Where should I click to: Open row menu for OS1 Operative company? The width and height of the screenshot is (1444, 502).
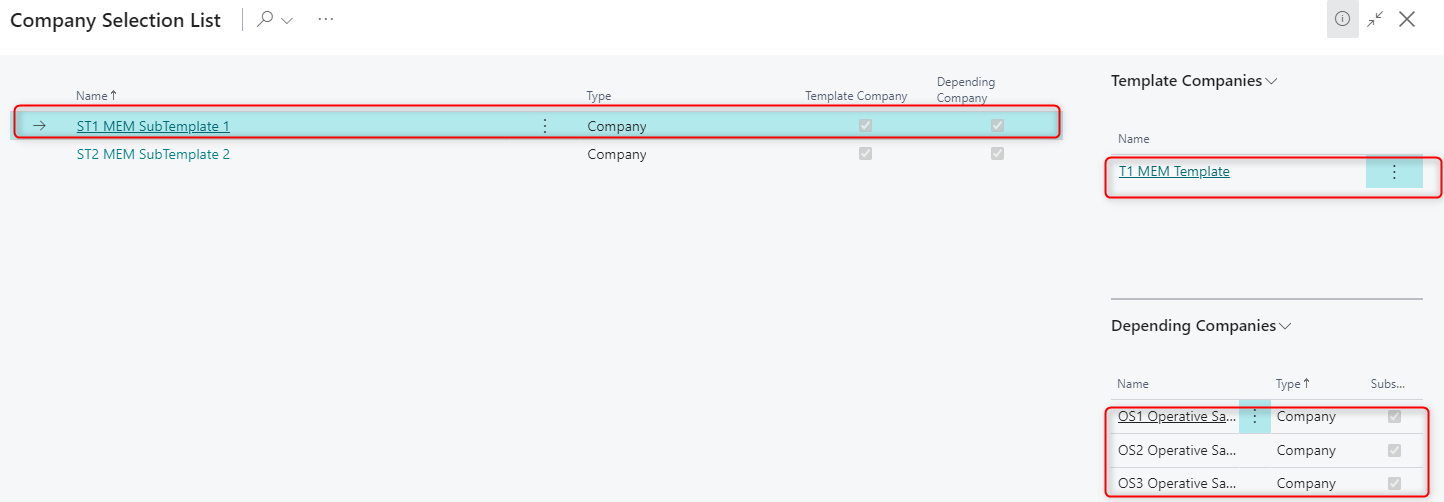1255,417
